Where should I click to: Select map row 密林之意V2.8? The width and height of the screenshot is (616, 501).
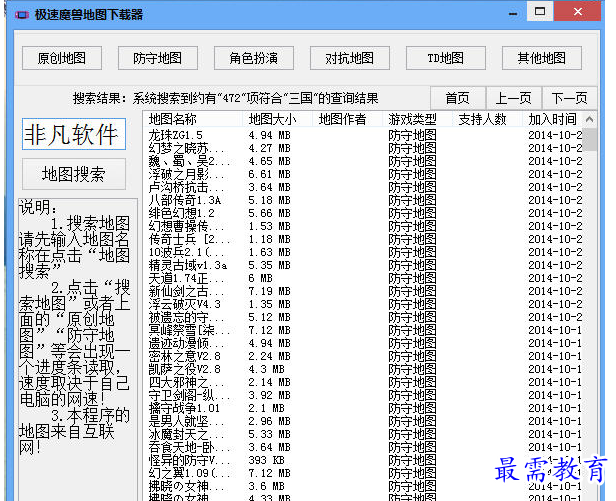pyautogui.click(x=365, y=356)
